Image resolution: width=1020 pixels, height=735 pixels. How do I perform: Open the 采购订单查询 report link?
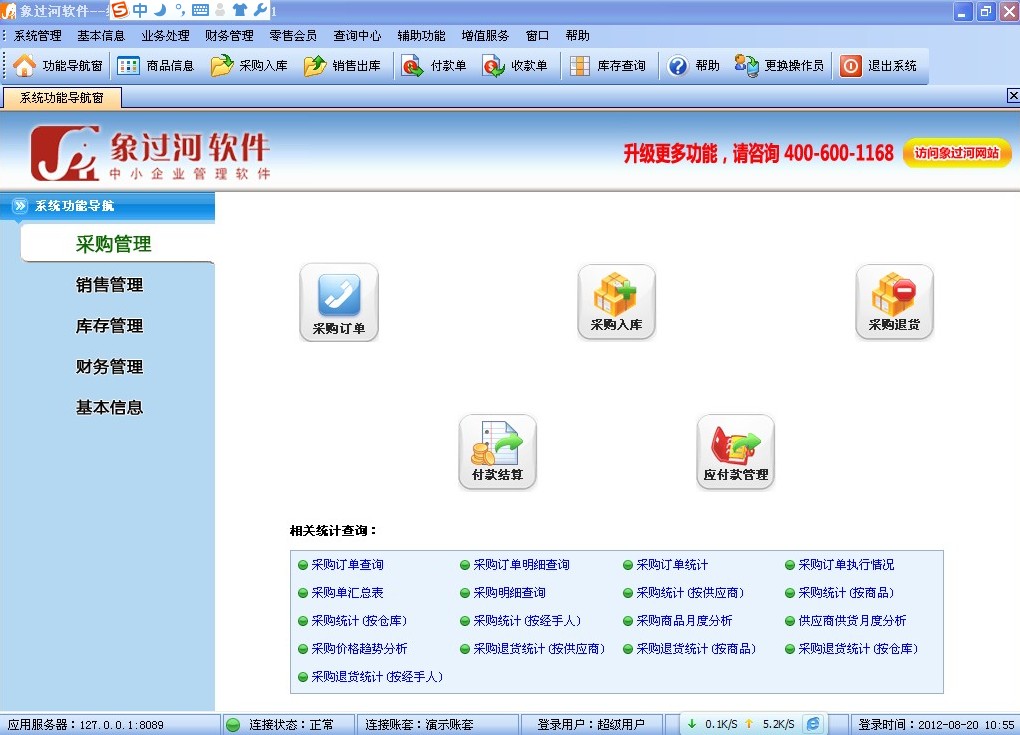click(x=347, y=565)
